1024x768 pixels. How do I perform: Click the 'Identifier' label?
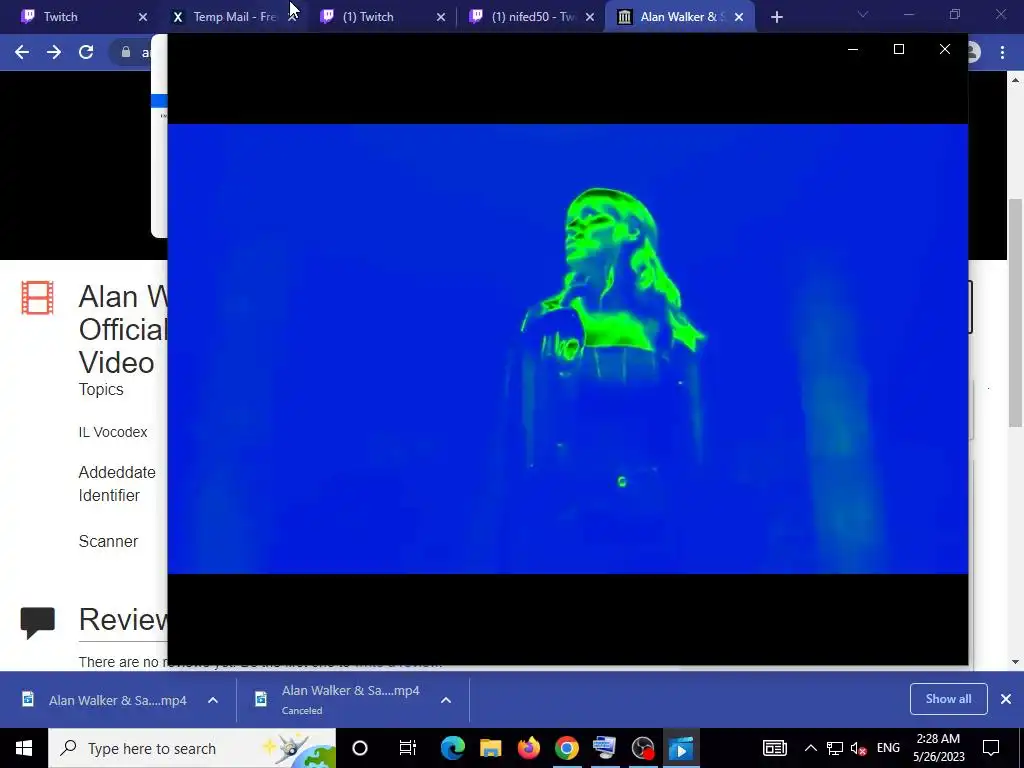pyautogui.click(x=109, y=496)
